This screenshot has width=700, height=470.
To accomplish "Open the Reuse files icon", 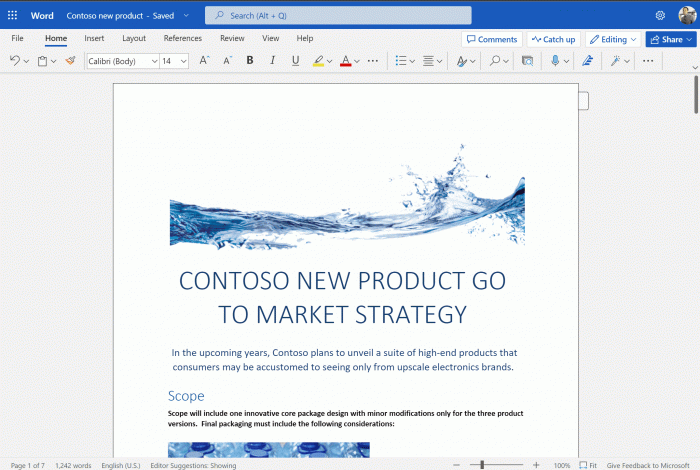I will [x=527, y=61].
